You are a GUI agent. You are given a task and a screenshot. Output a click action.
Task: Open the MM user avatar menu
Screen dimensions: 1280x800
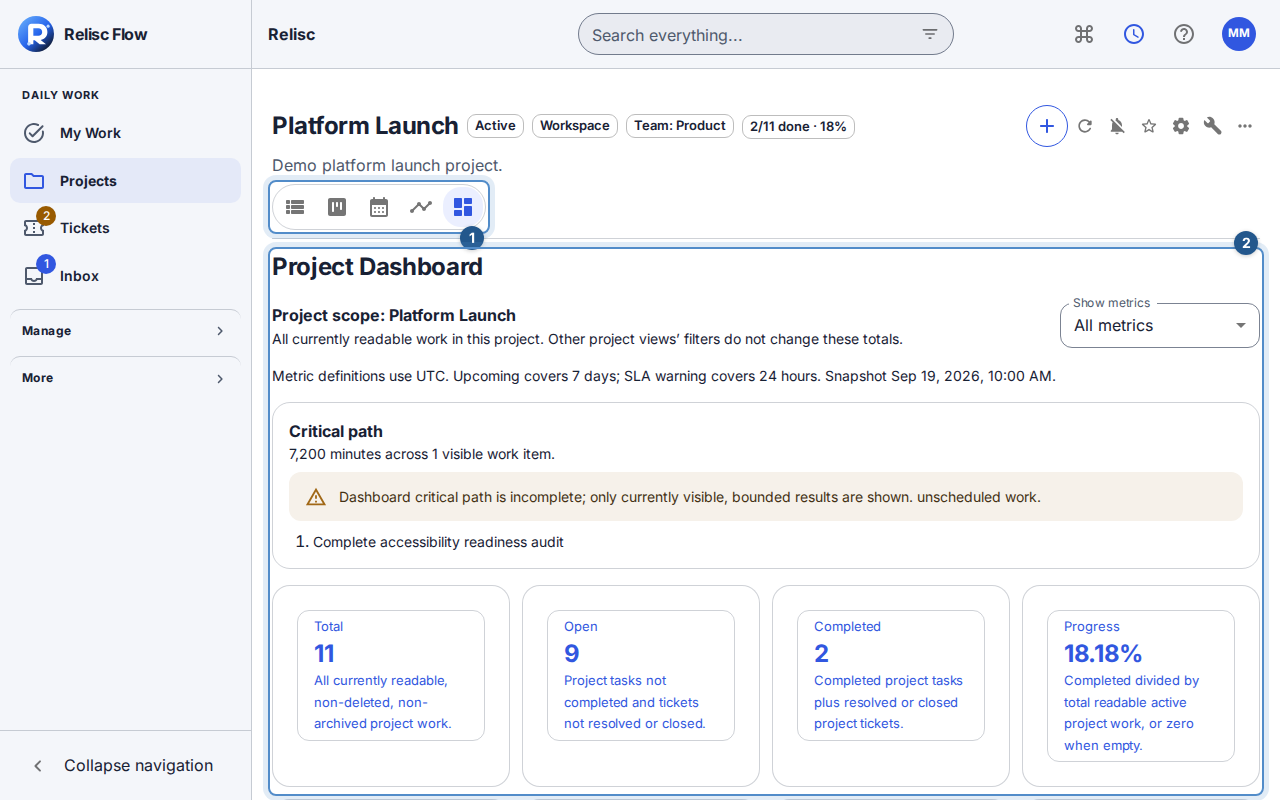[1239, 34]
